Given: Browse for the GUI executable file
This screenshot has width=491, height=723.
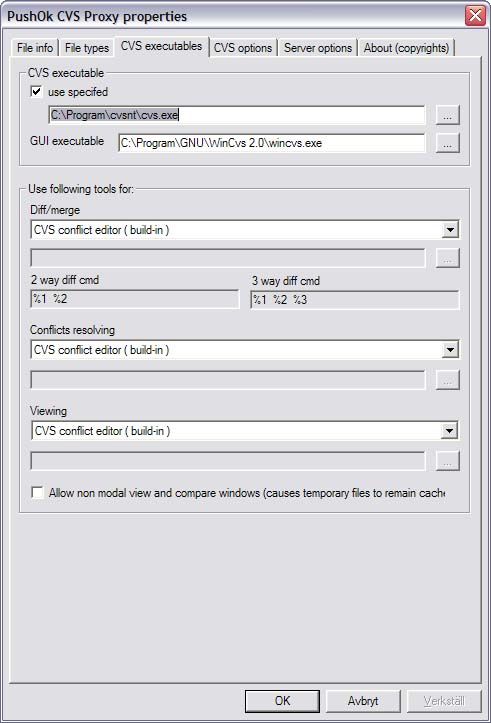Looking at the screenshot, I should point(447,143).
